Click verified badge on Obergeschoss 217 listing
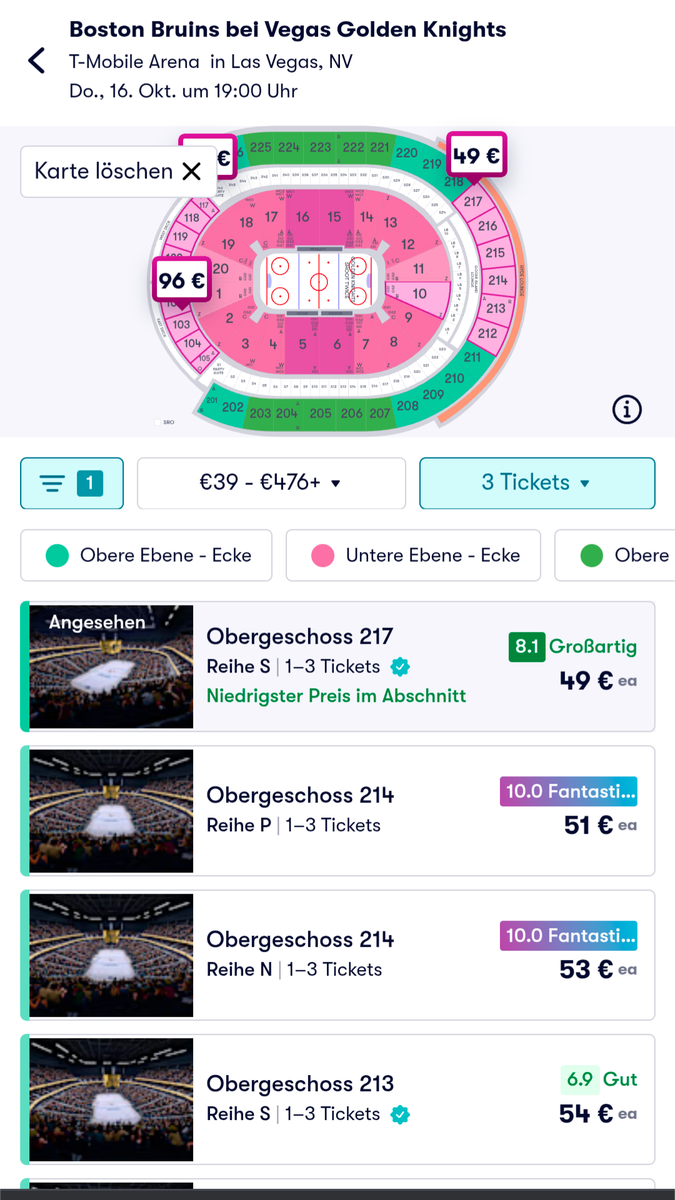675x1200 pixels. click(x=400, y=667)
